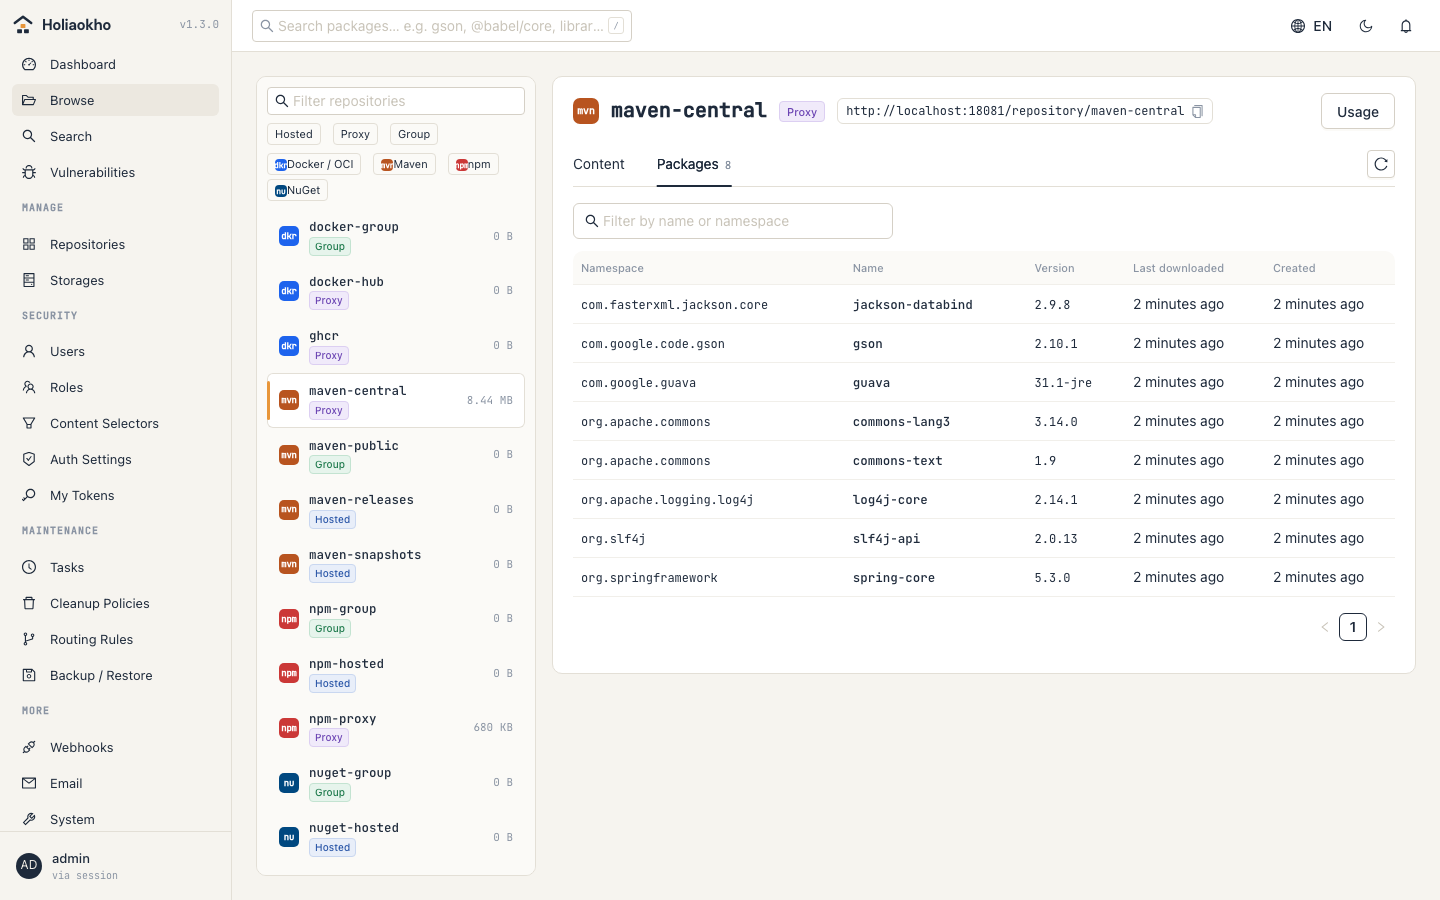Toggle the NuGet format filter chip
Image resolution: width=1440 pixels, height=900 pixels.
click(298, 190)
